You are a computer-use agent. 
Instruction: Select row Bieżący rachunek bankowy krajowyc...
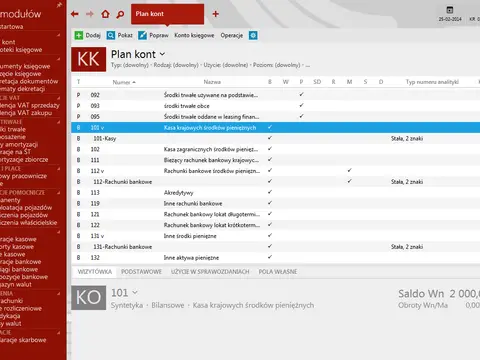pos(276,160)
